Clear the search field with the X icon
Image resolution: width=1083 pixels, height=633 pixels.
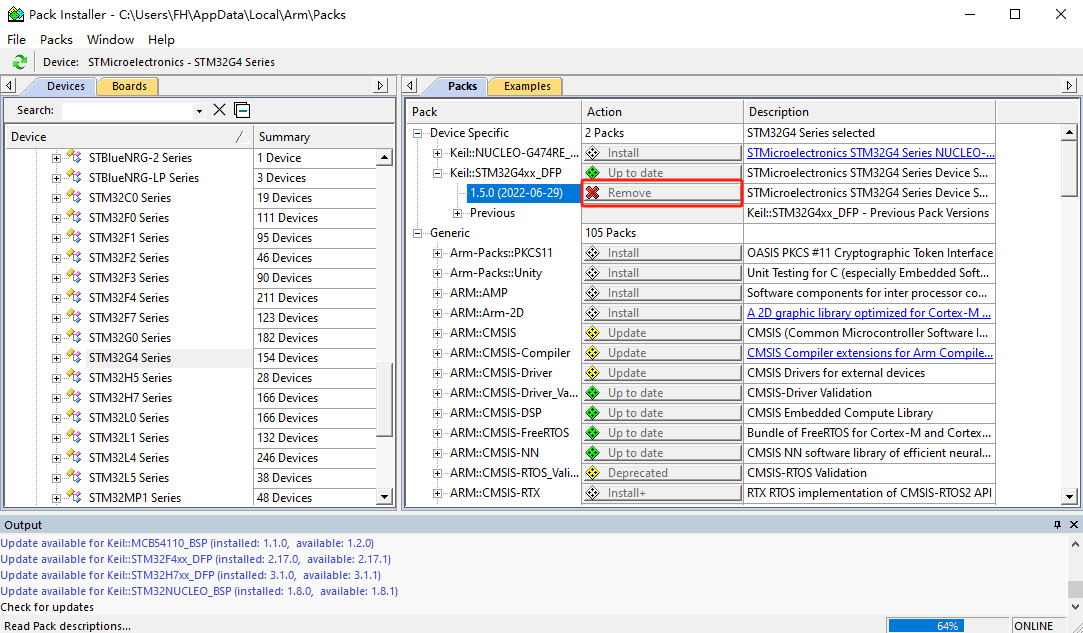(220, 110)
